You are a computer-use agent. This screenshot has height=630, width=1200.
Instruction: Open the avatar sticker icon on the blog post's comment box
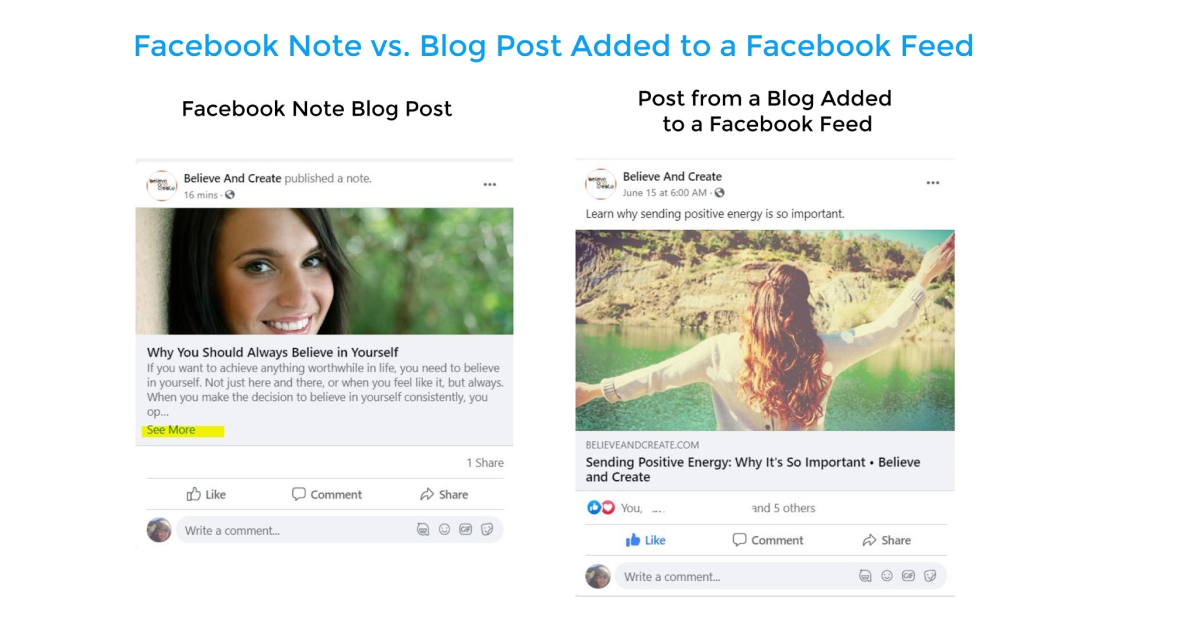coord(865,576)
